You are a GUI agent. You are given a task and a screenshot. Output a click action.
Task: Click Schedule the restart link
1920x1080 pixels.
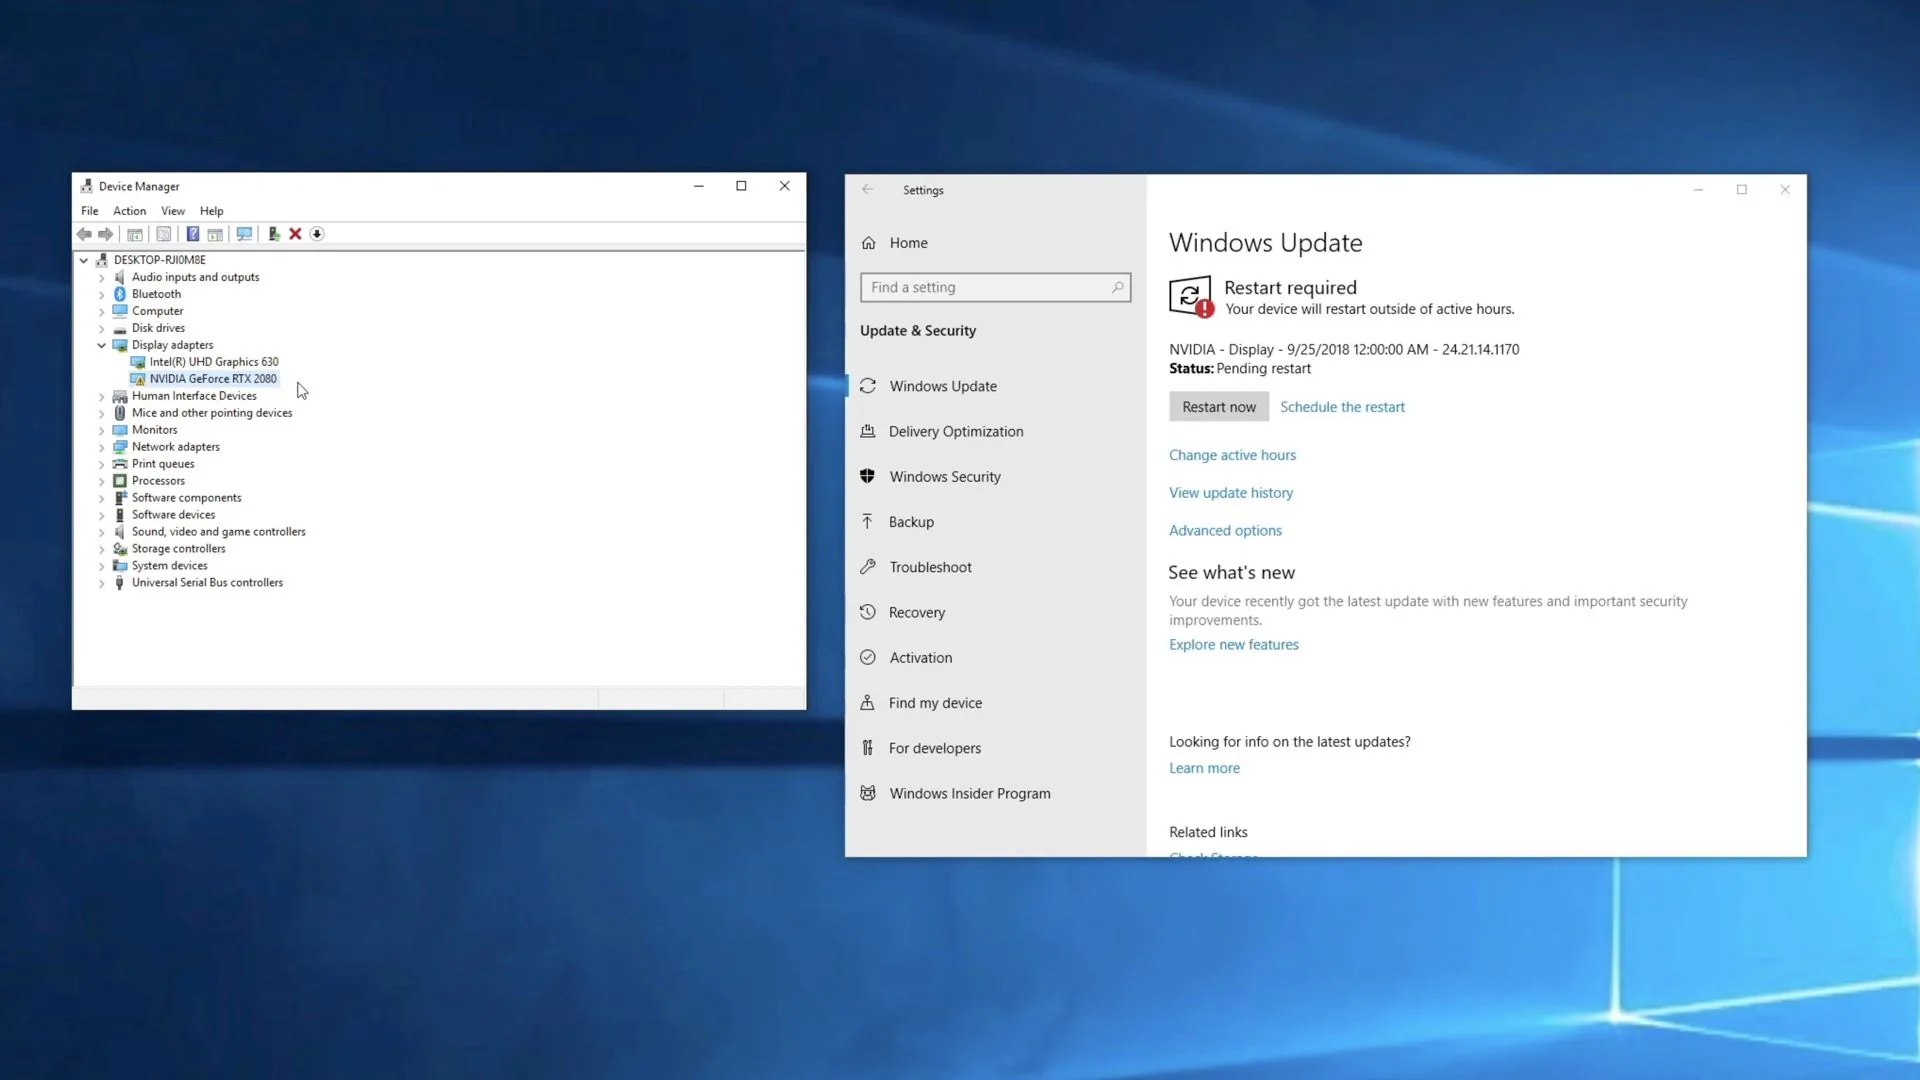1342,407
